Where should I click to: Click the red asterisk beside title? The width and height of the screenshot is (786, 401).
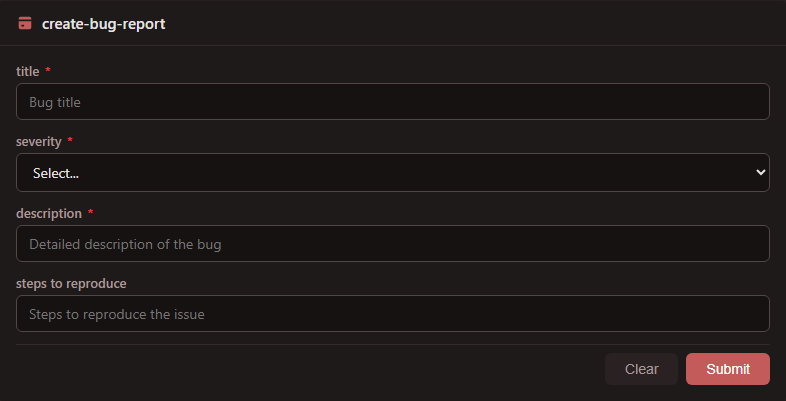[x=48, y=71]
